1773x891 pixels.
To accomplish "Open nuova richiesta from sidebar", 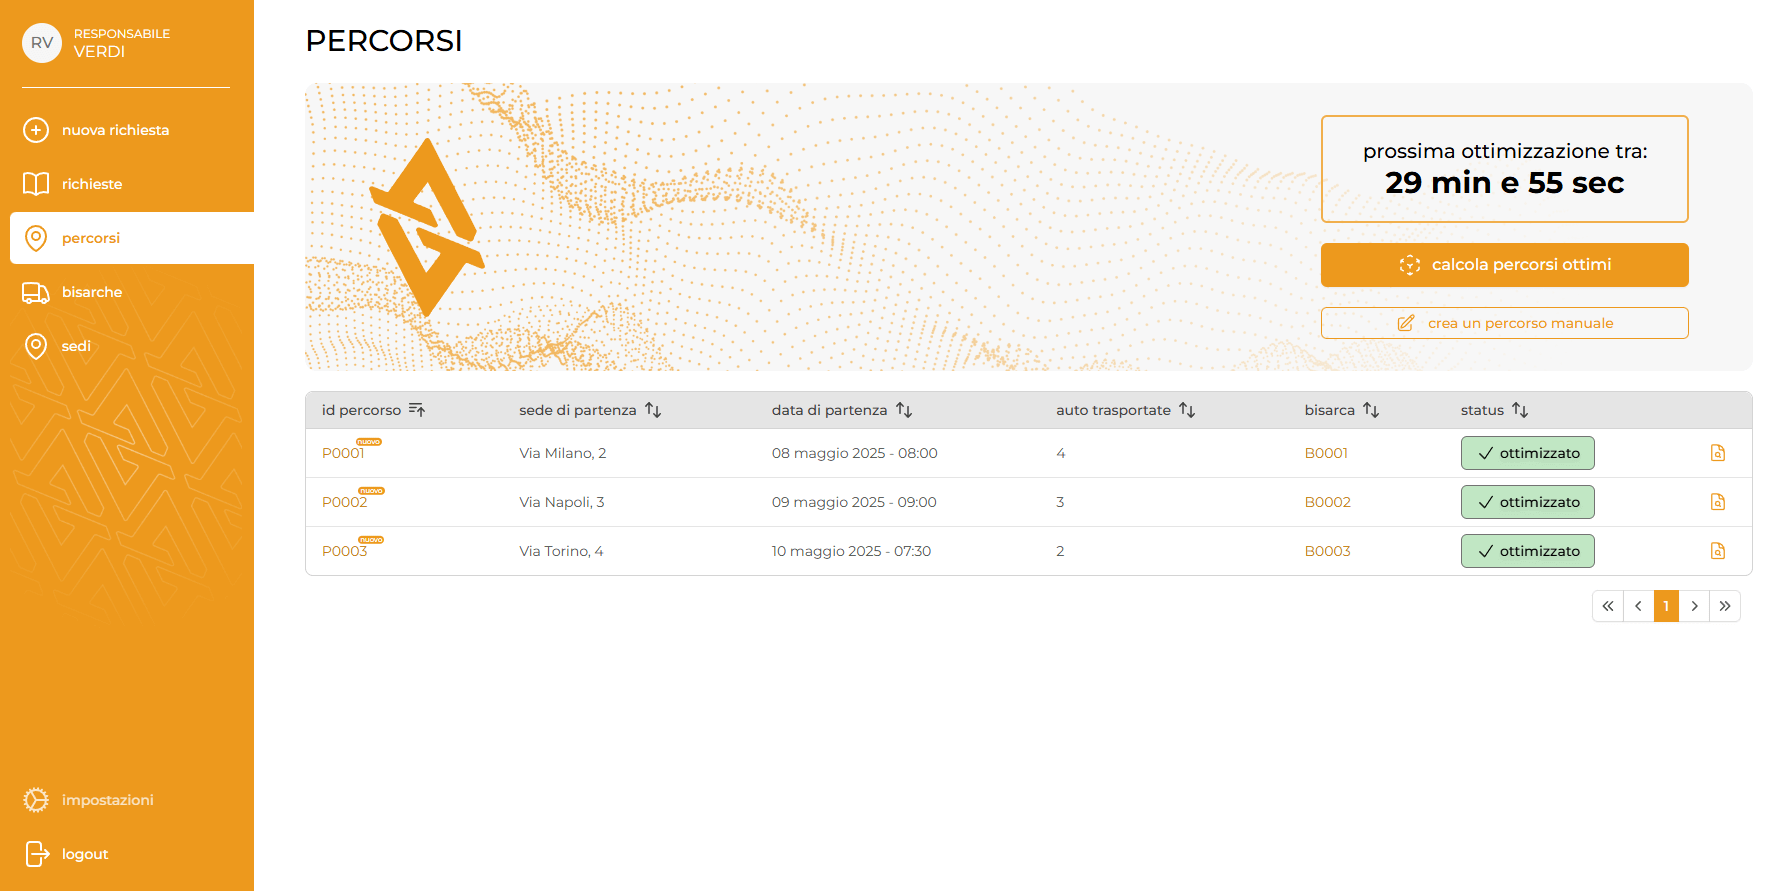I will (x=115, y=130).
